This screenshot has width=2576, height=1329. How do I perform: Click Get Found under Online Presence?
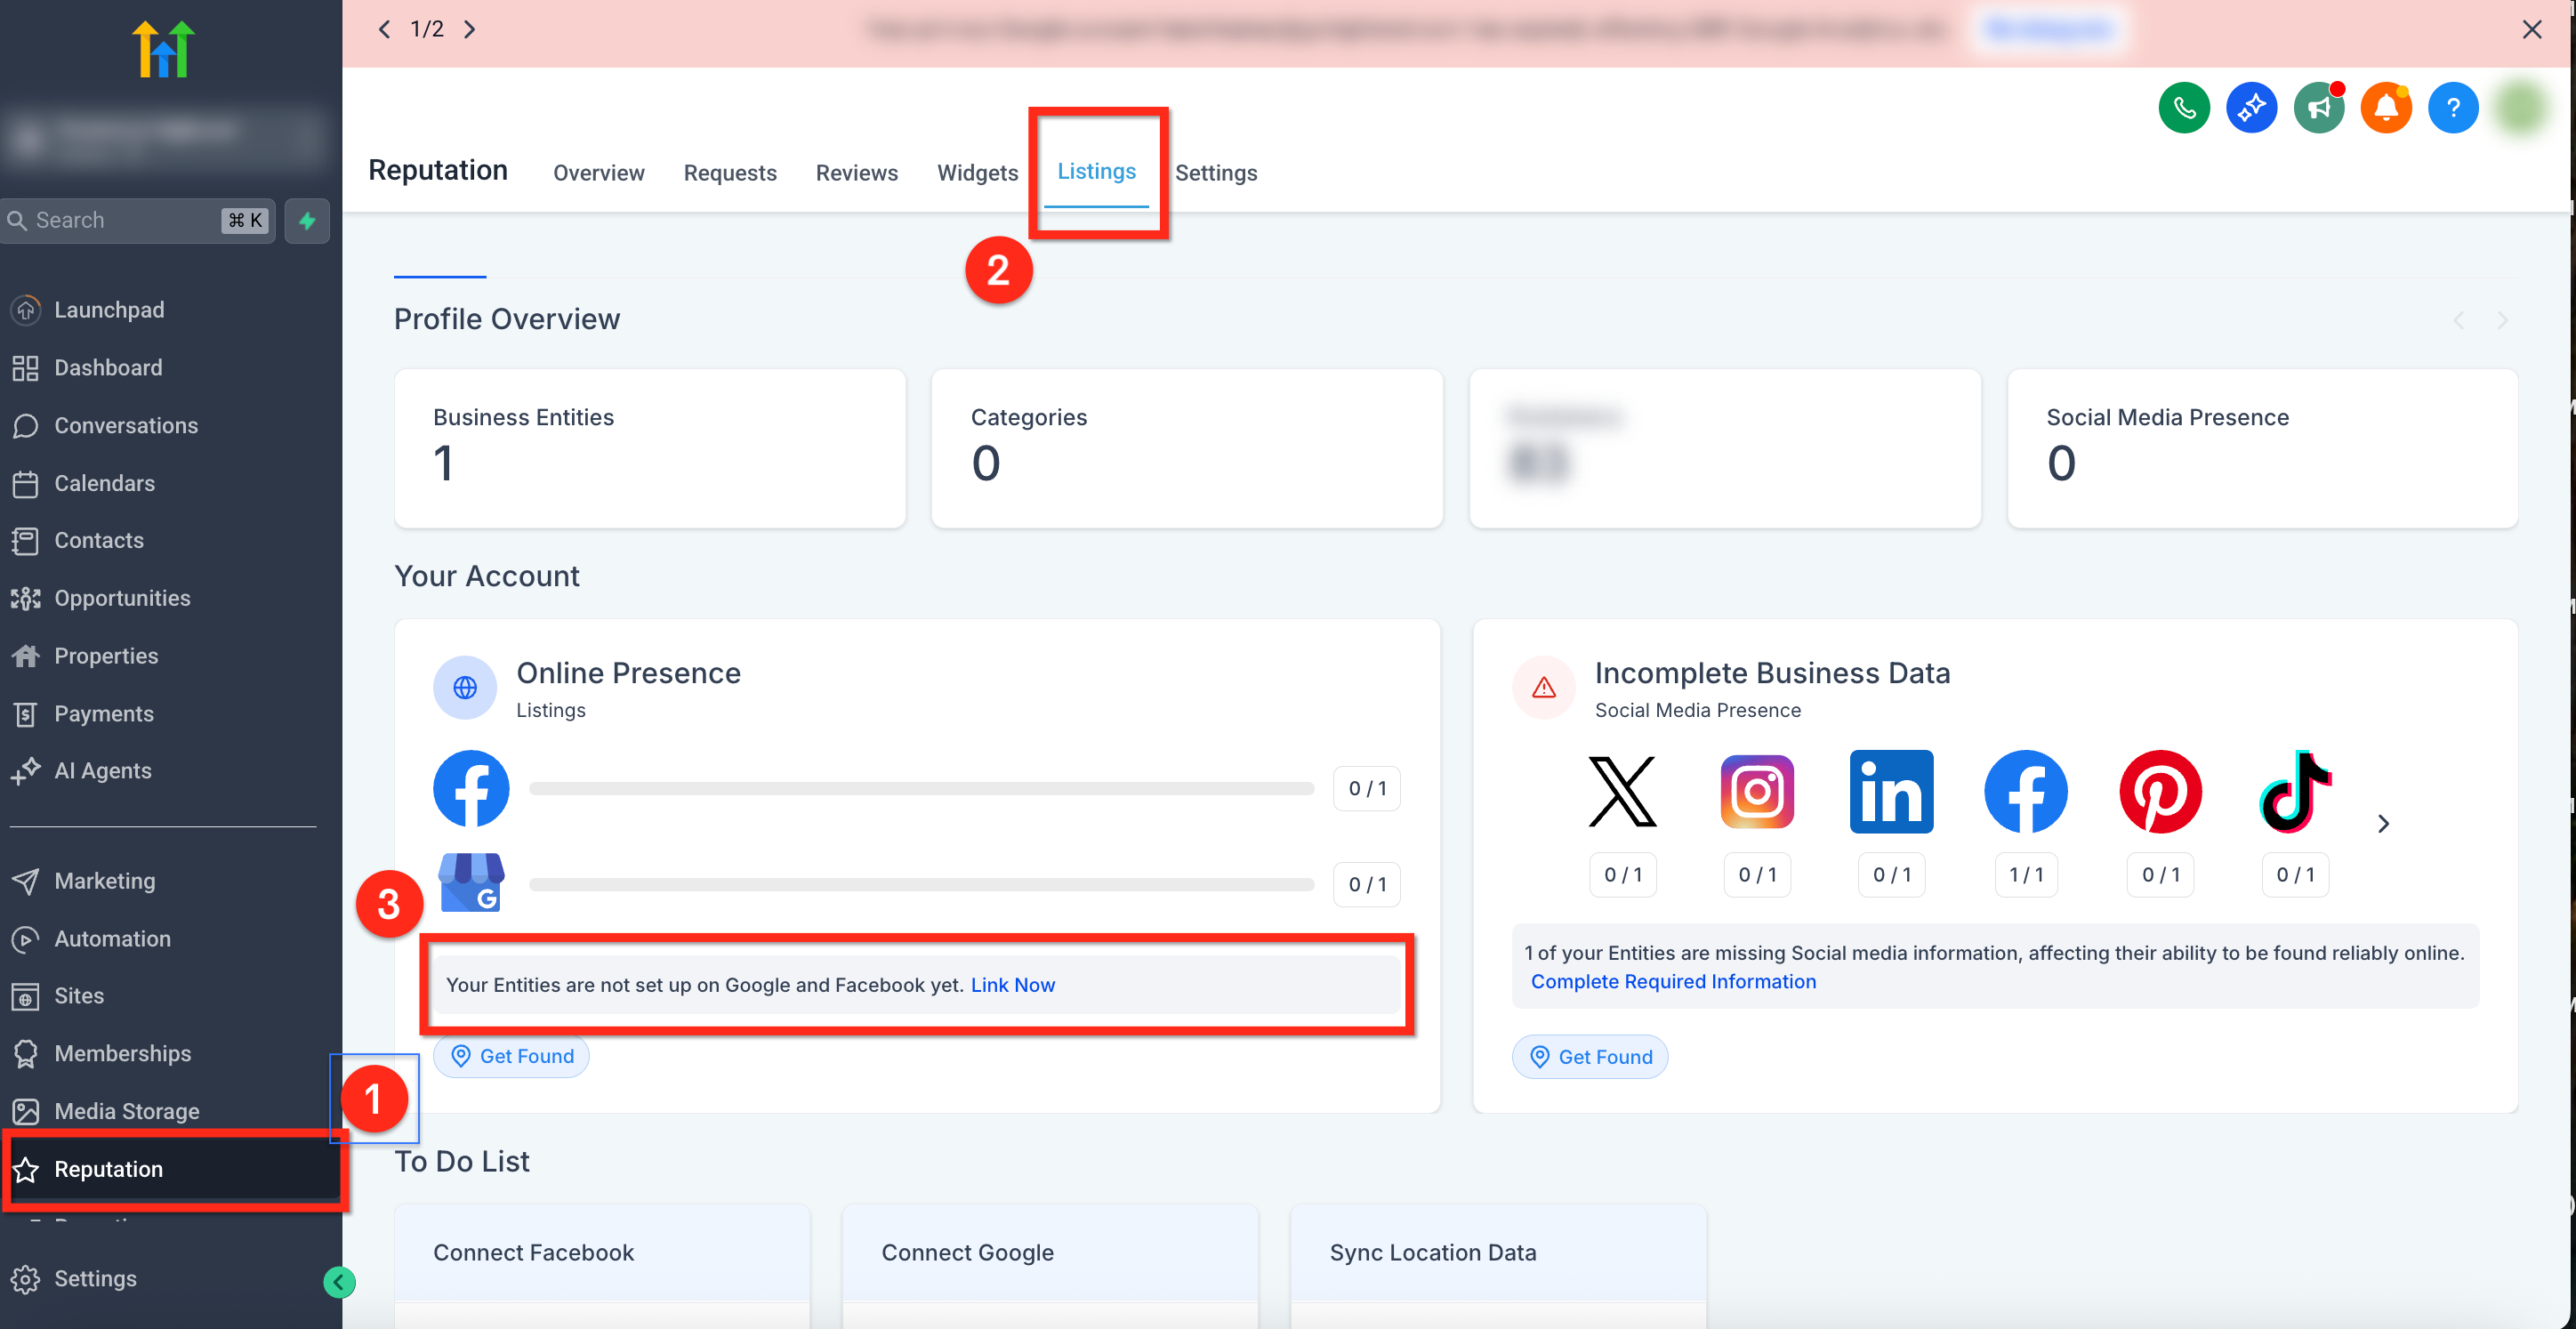[511, 1056]
